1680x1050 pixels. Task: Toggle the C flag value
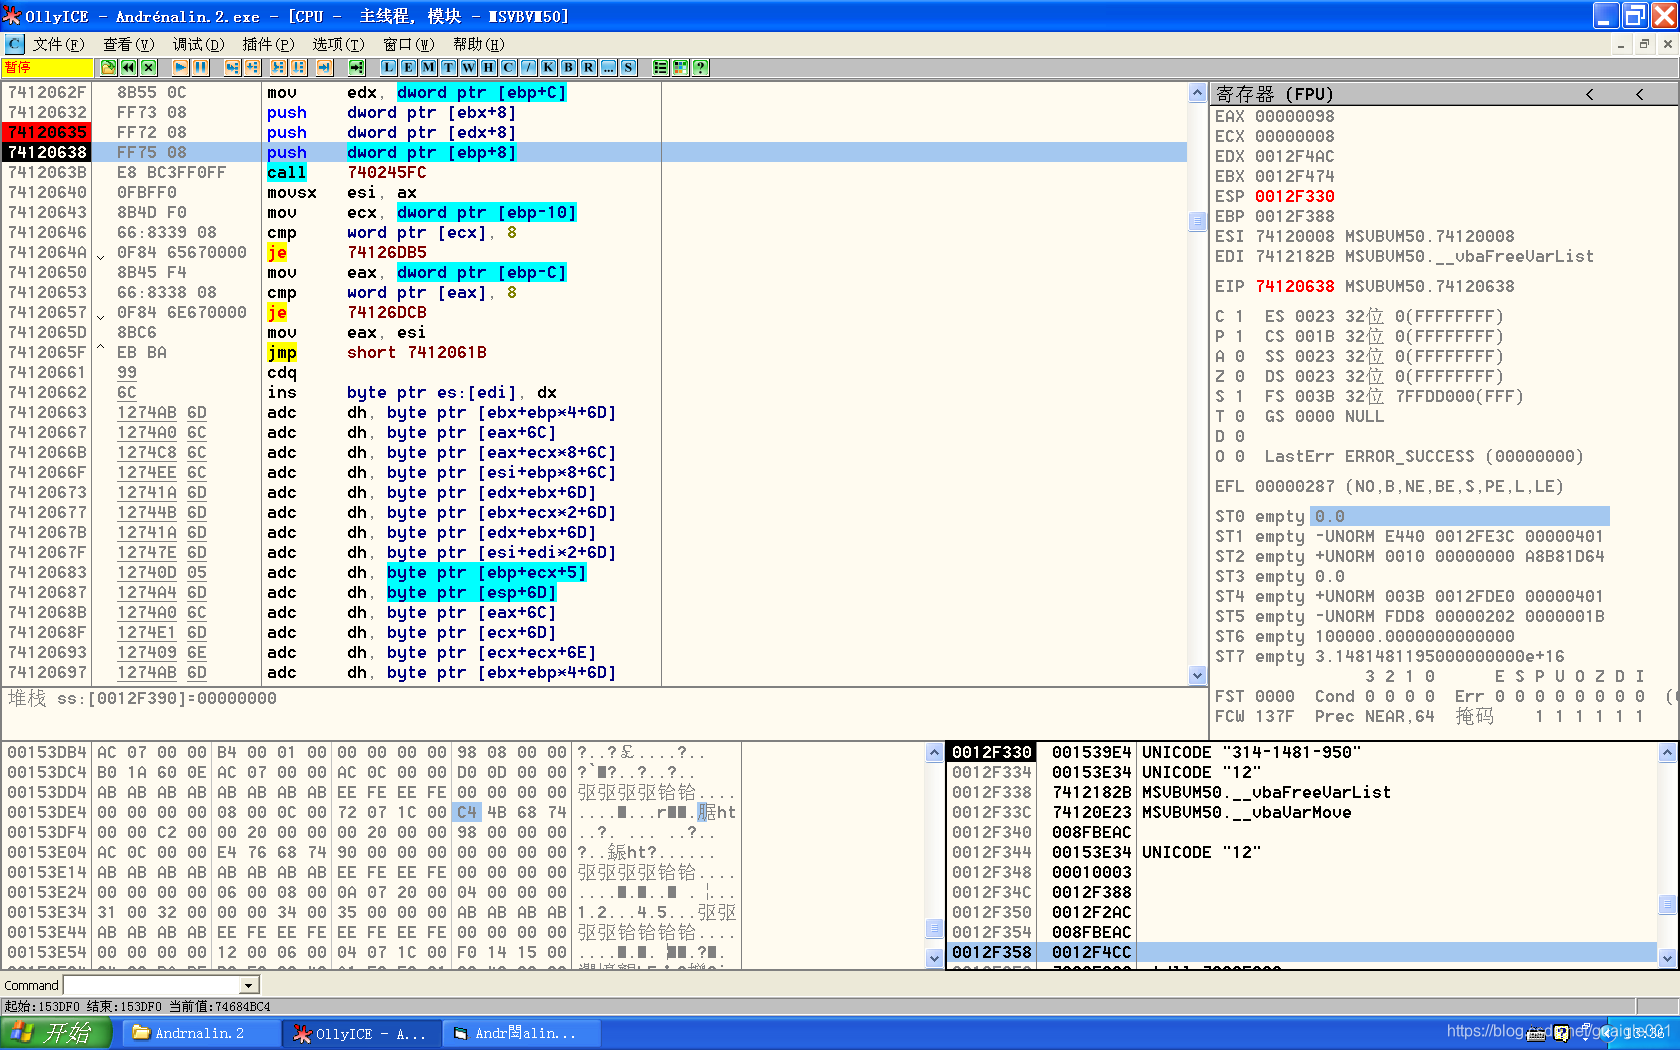pos(1240,316)
